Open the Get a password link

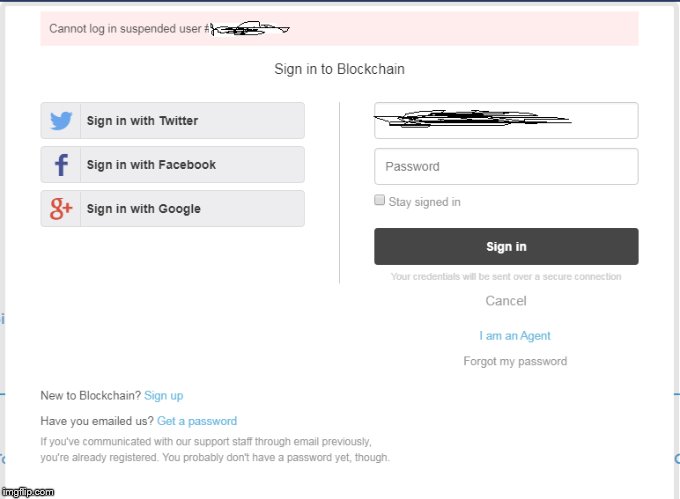(x=197, y=421)
